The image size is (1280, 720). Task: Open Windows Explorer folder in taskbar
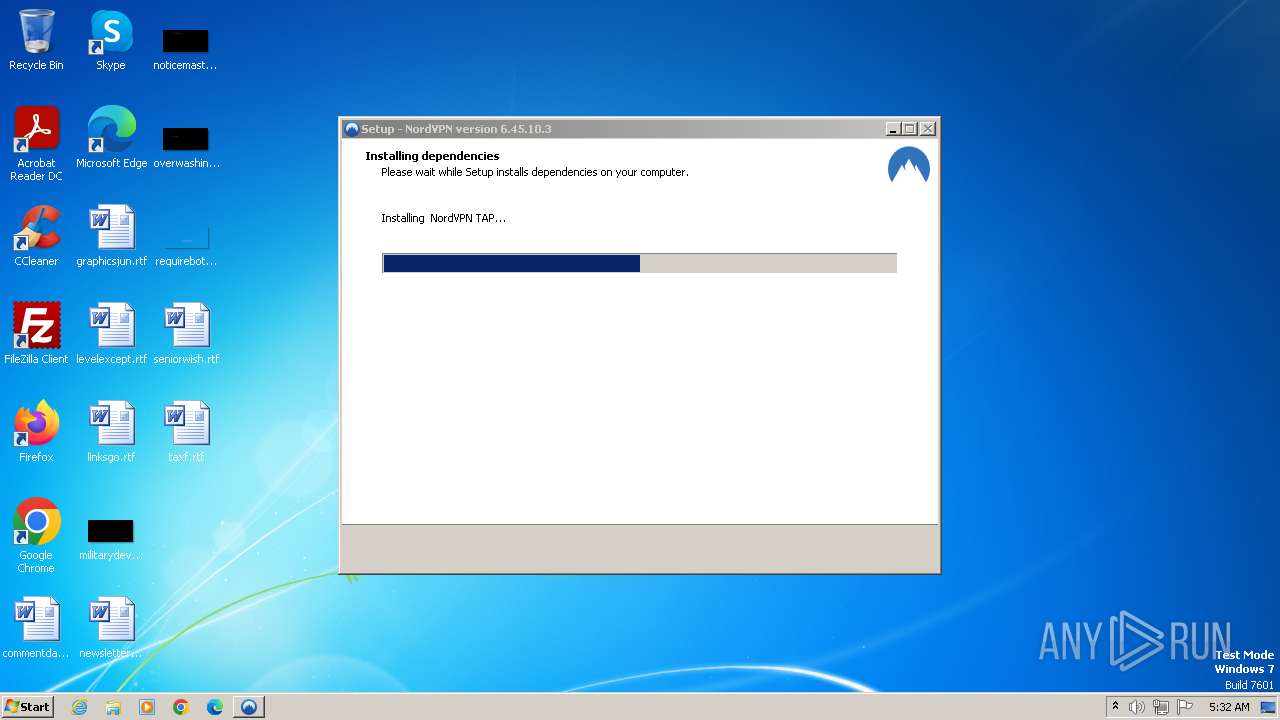coord(113,707)
